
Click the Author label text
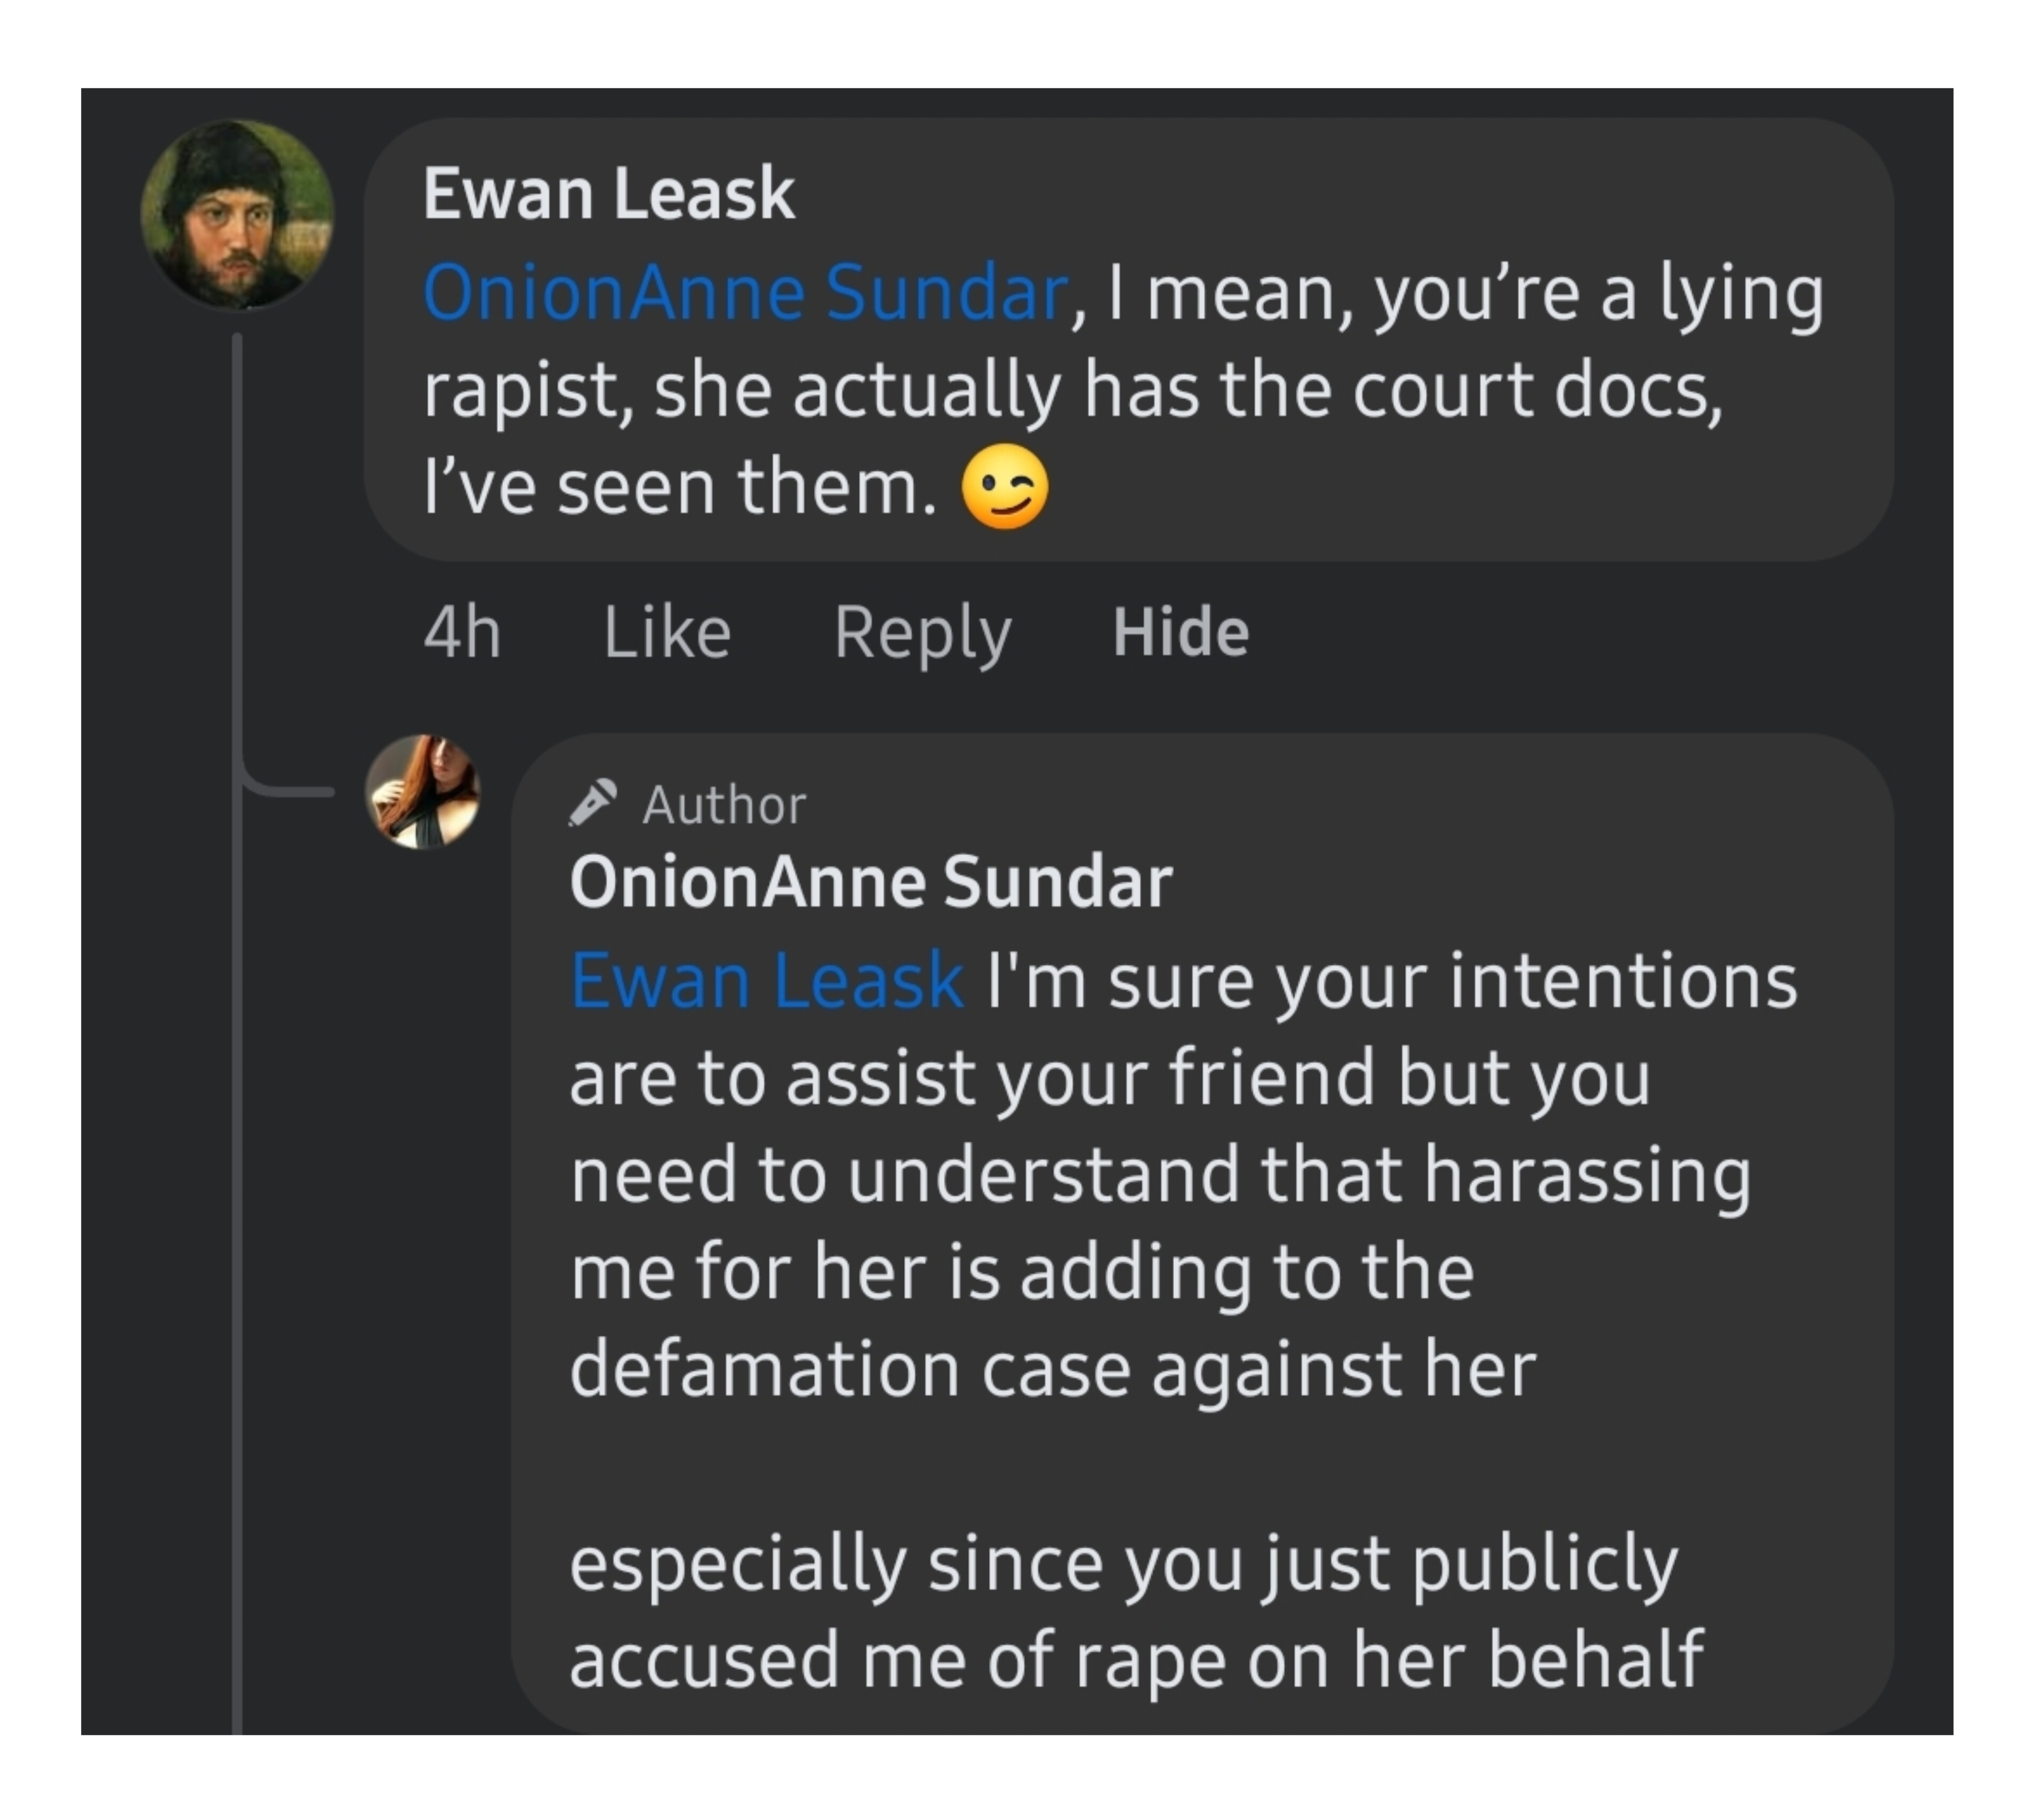tap(724, 805)
